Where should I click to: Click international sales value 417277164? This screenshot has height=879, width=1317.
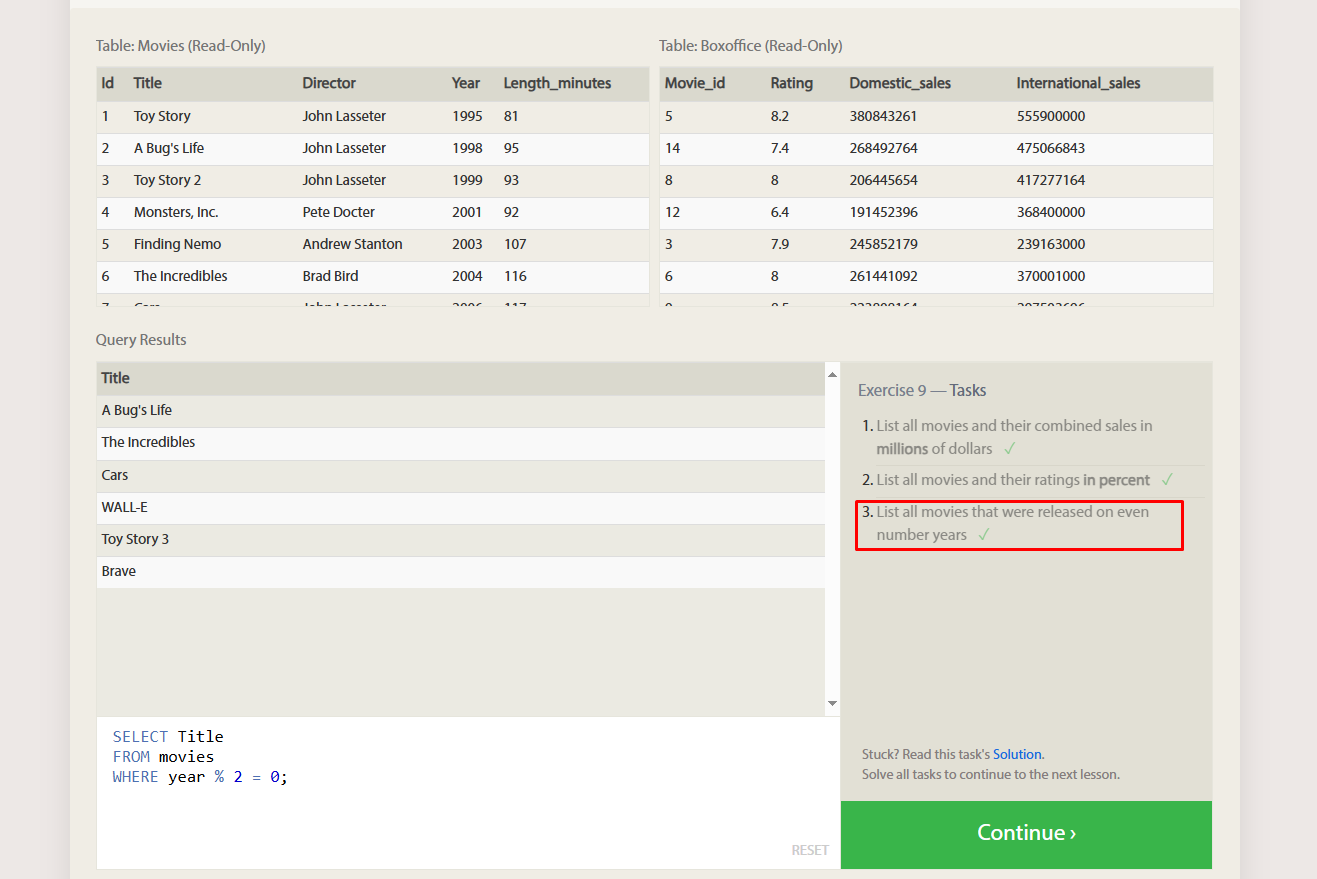coord(1051,180)
